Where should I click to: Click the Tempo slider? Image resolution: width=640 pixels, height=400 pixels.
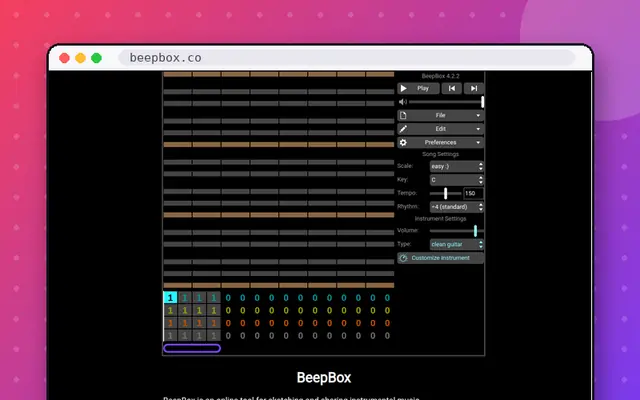445,193
